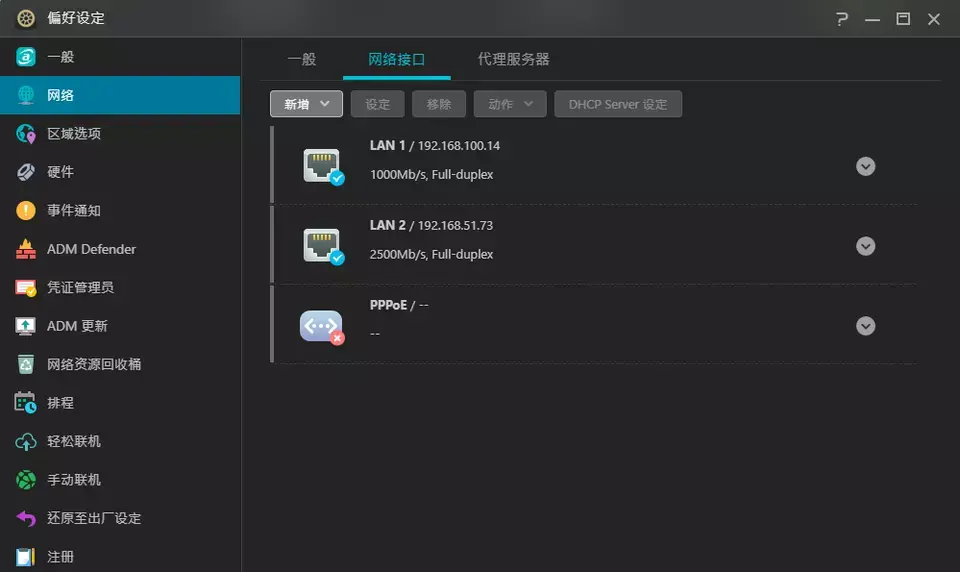Open the 区域选项 regional options icon
Viewport: 960px width, 572px height.
pos(26,134)
